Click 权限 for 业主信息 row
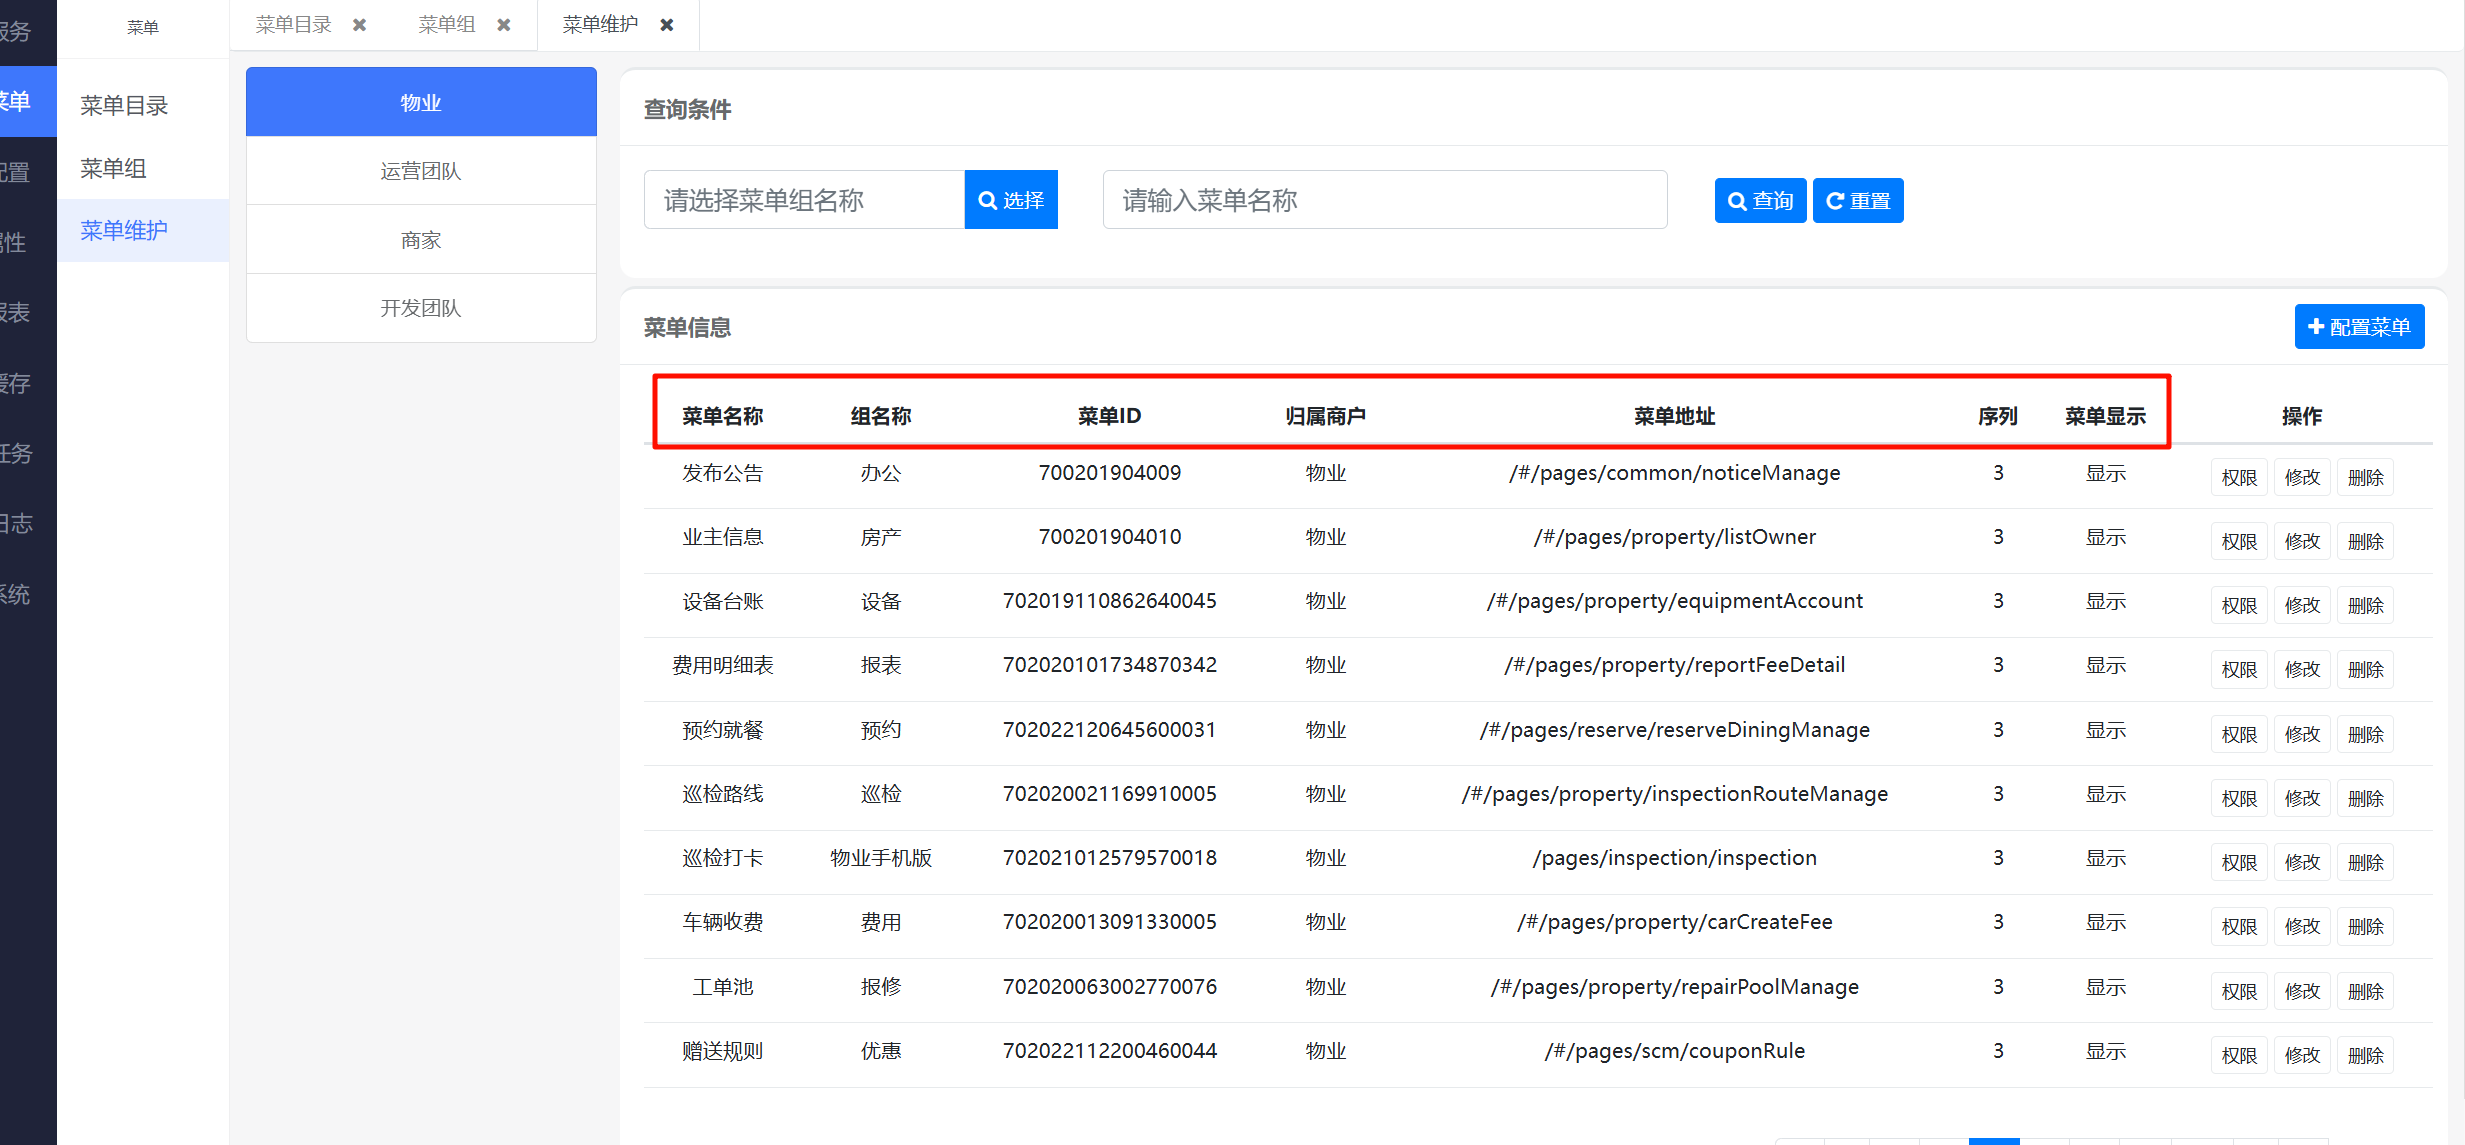 point(2239,542)
